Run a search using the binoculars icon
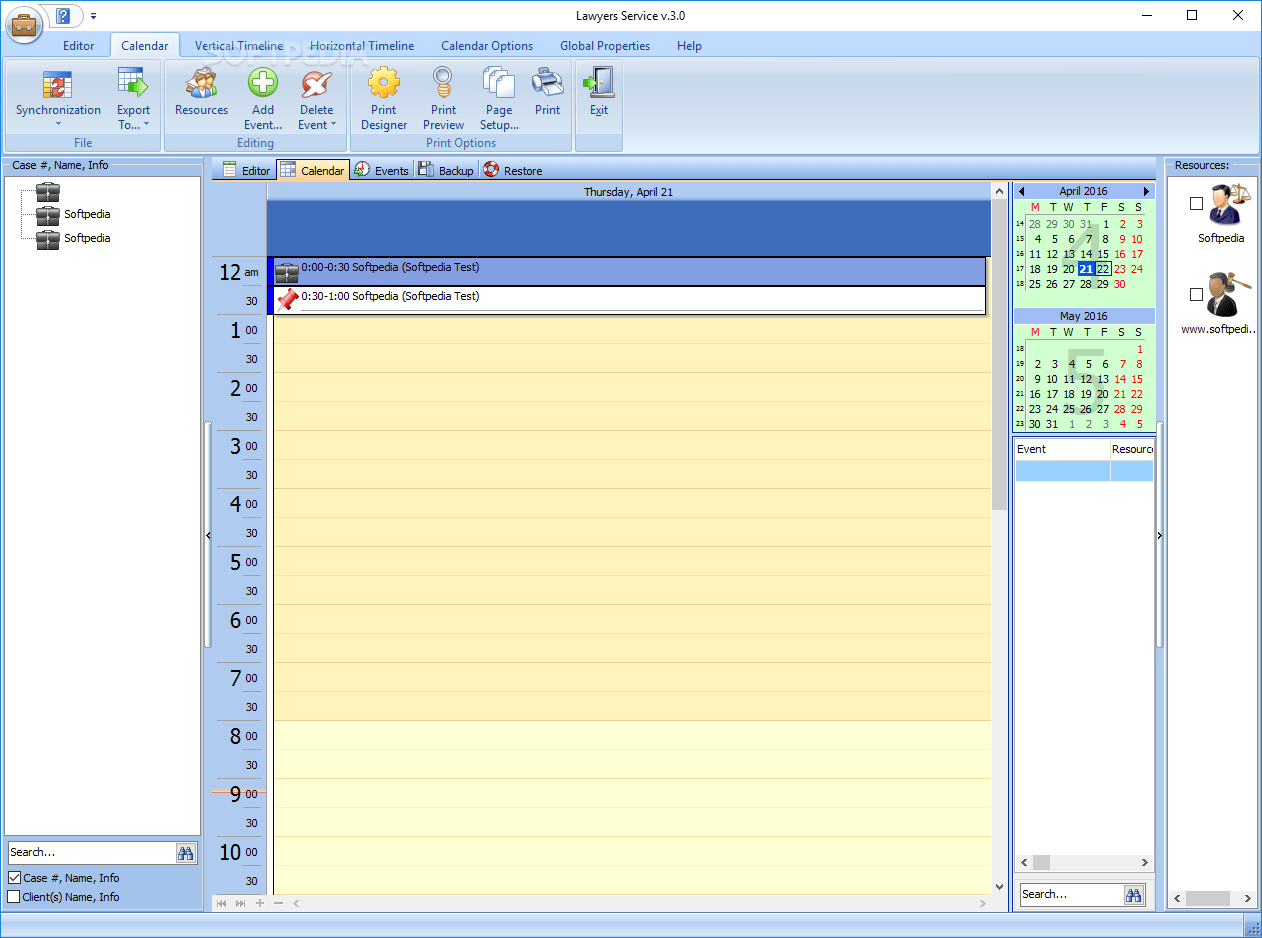Screen dimensions: 1262x938 (x=186, y=852)
